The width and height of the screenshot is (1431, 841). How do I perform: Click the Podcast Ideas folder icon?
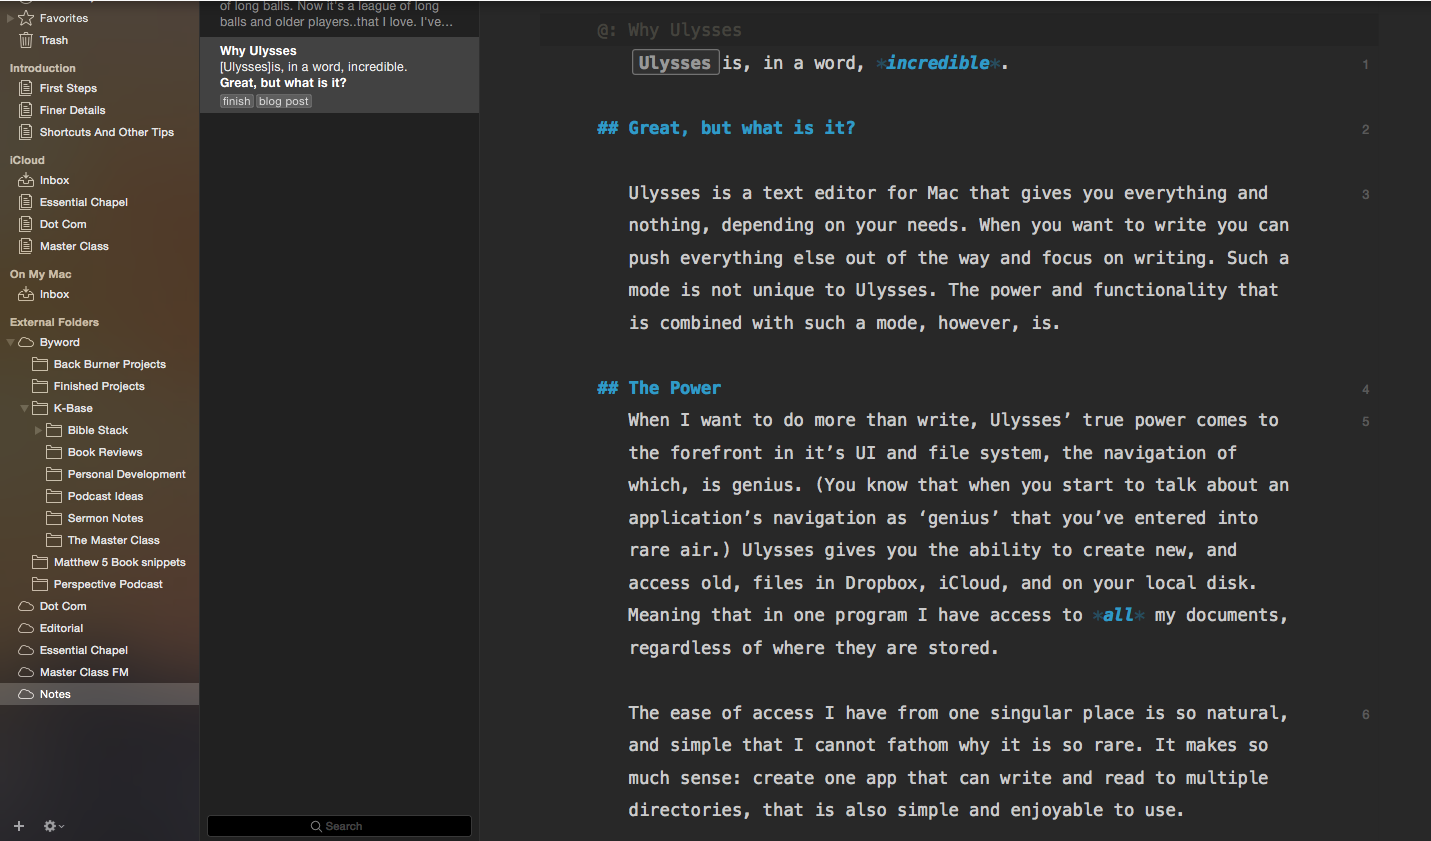point(54,496)
